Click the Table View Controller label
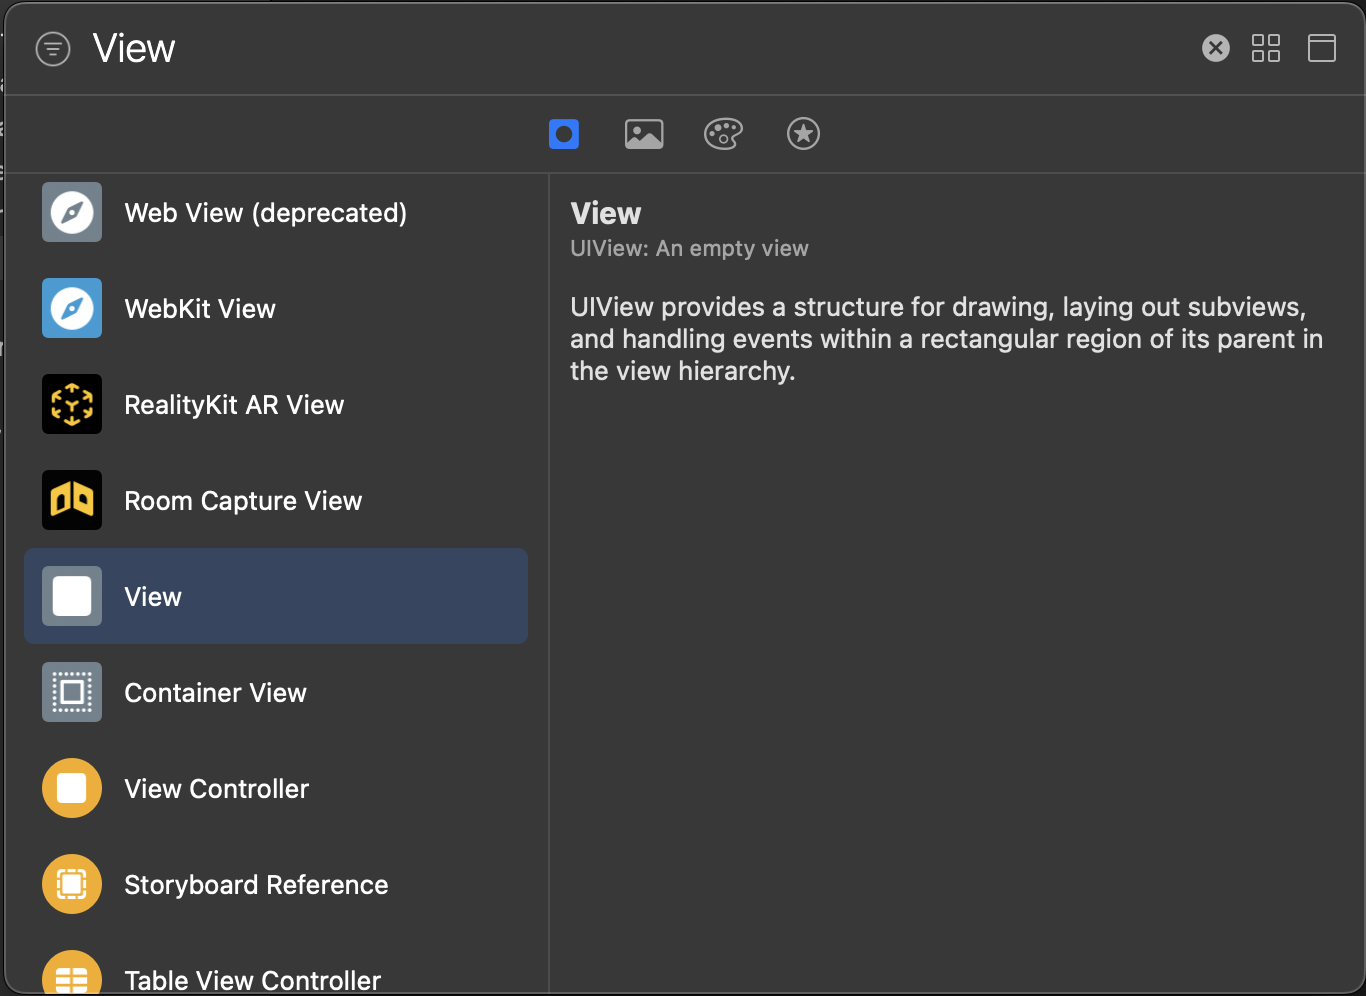The height and width of the screenshot is (996, 1366). pos(252,980)
